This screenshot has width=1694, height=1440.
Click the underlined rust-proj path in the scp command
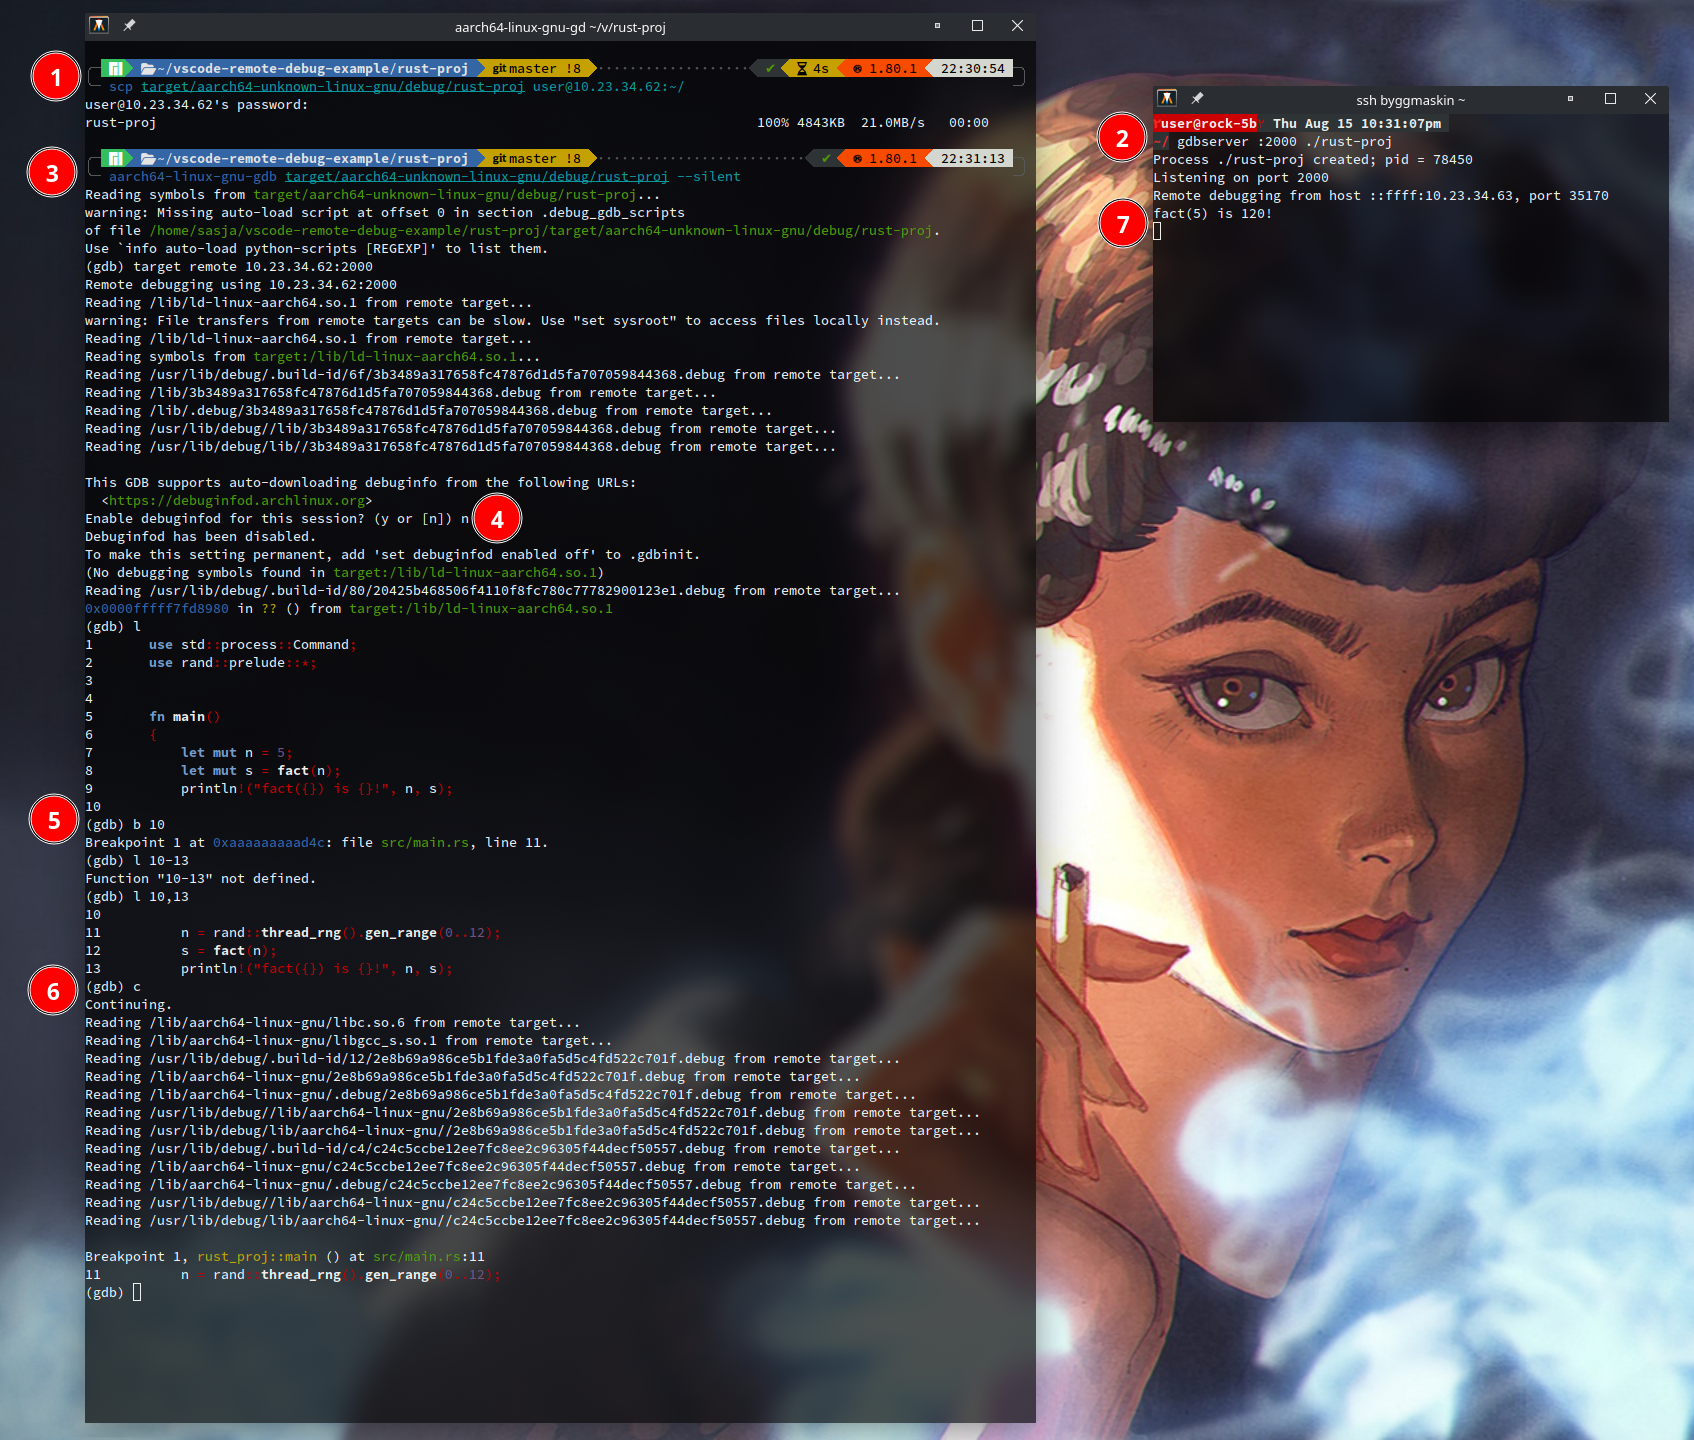point(332,87)
